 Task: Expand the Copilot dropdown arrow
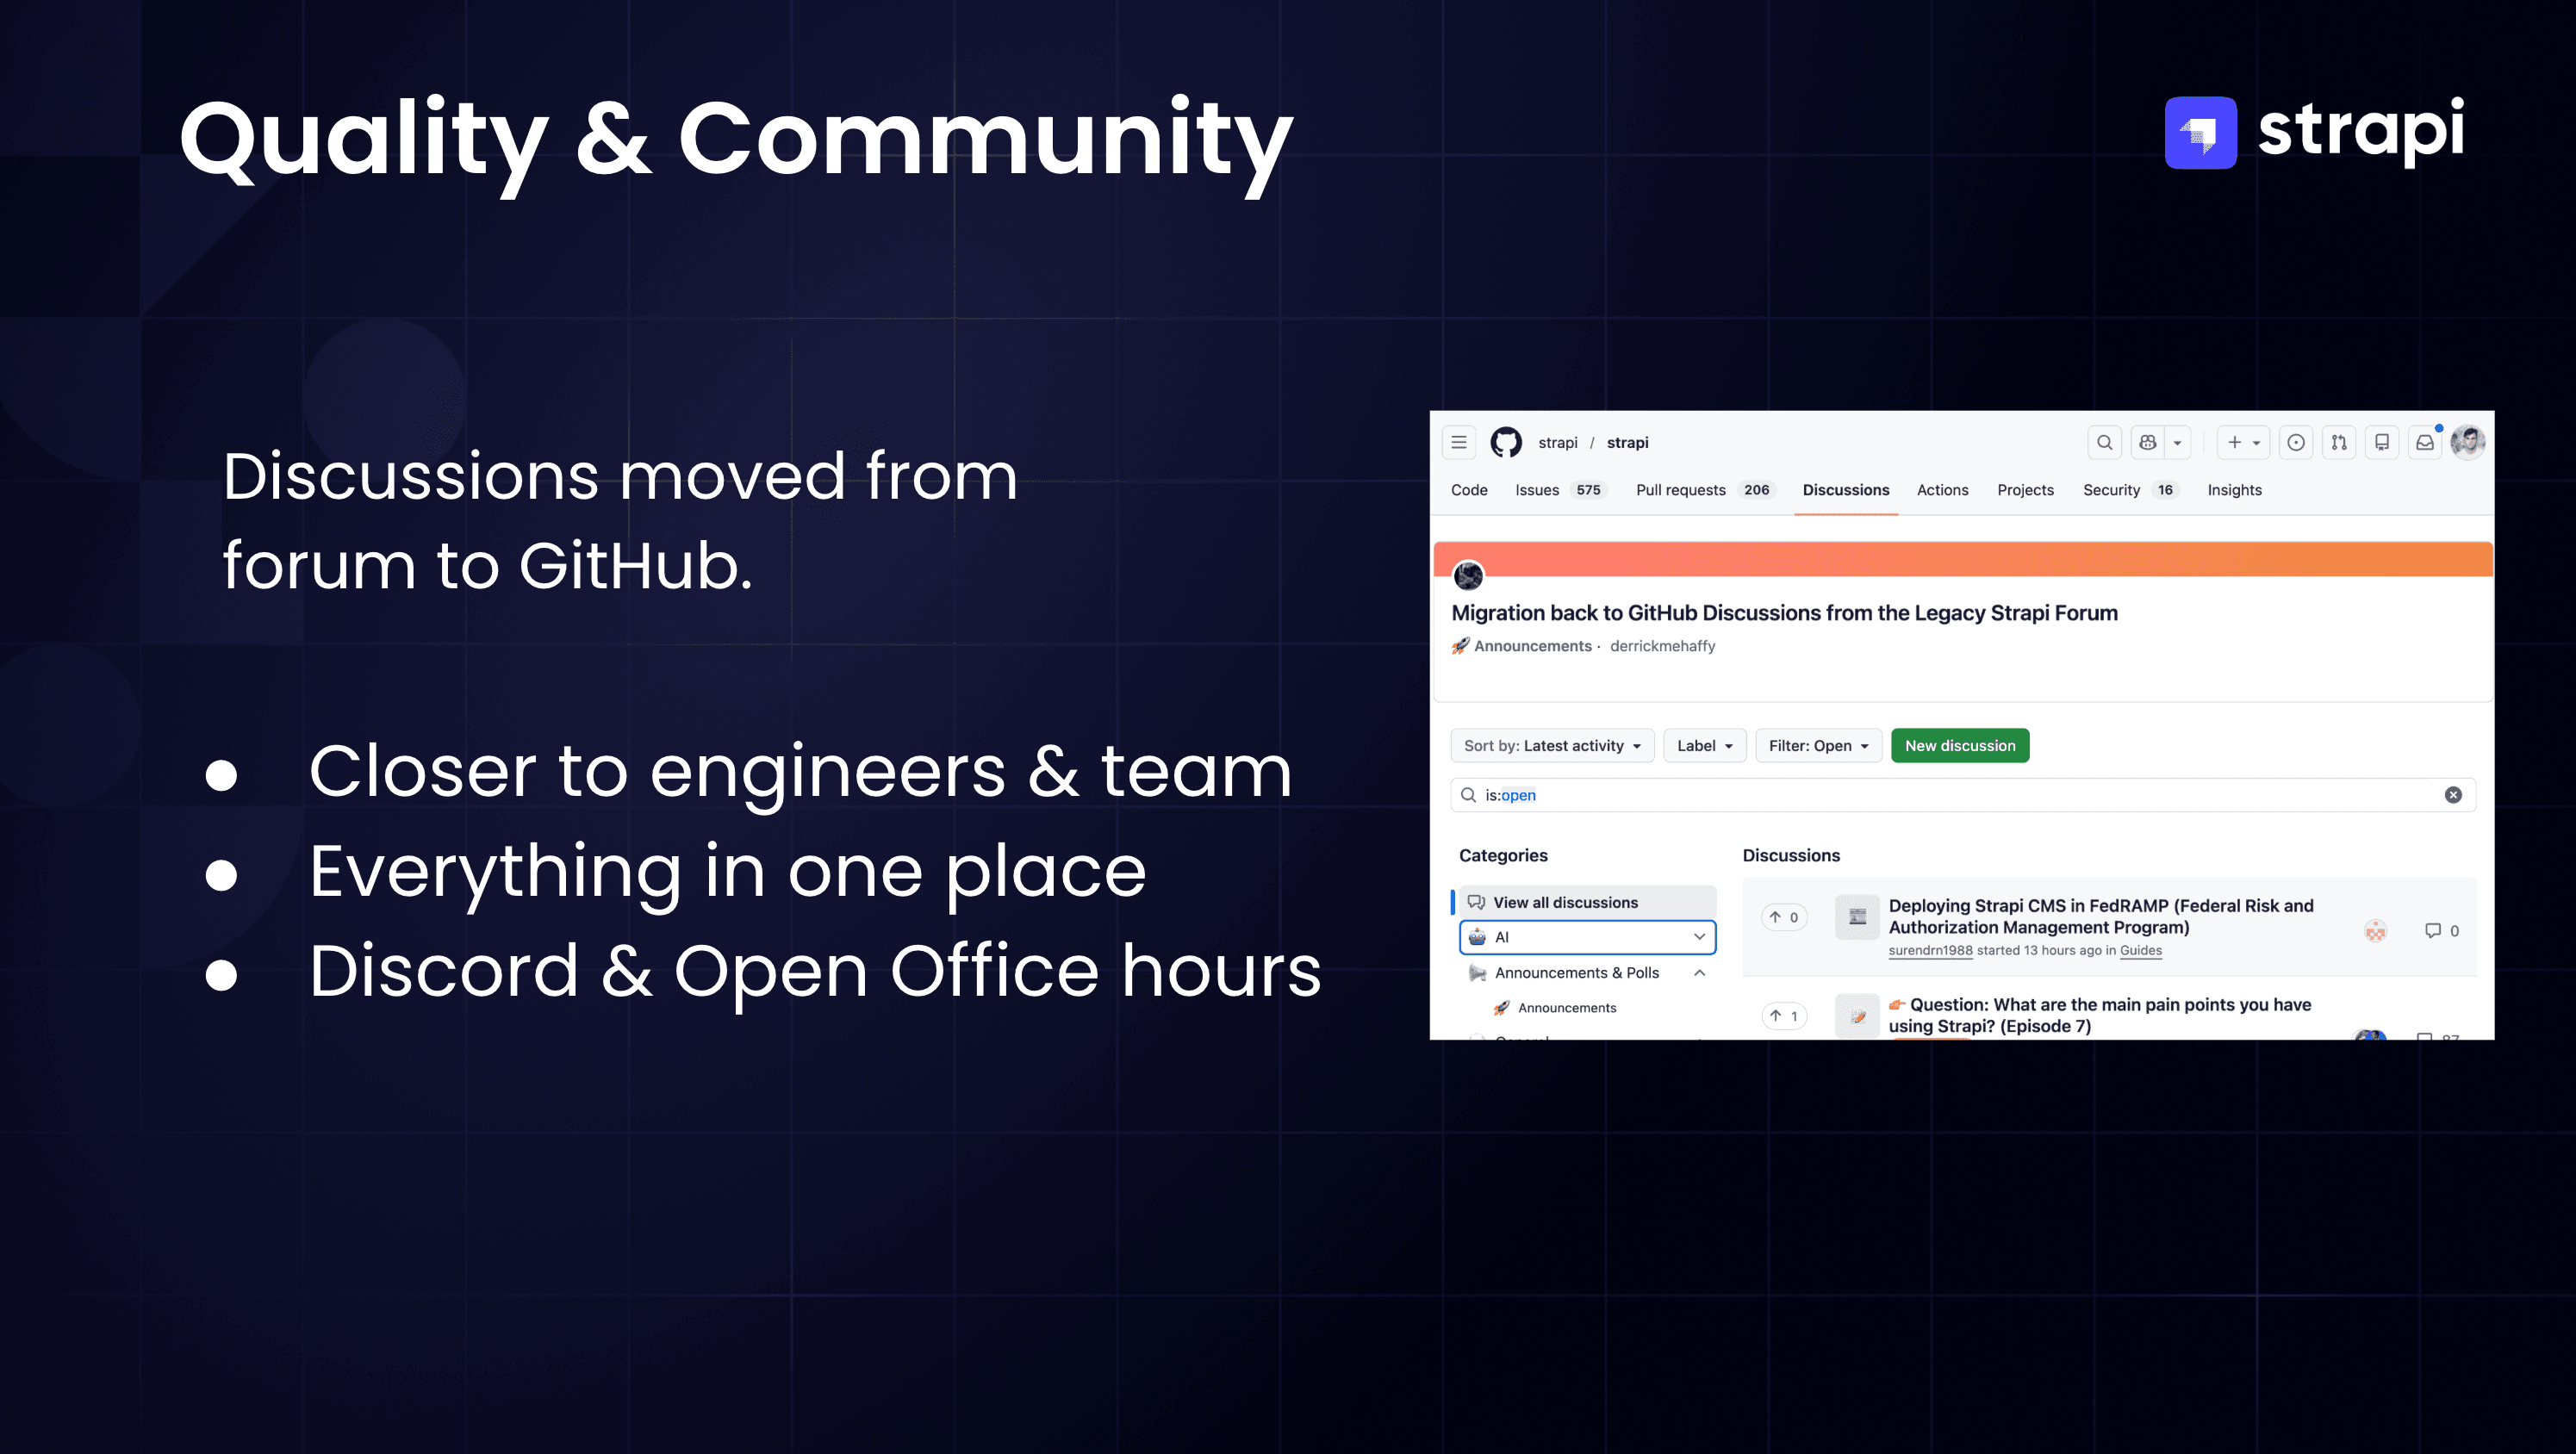tap(2177, 442)
